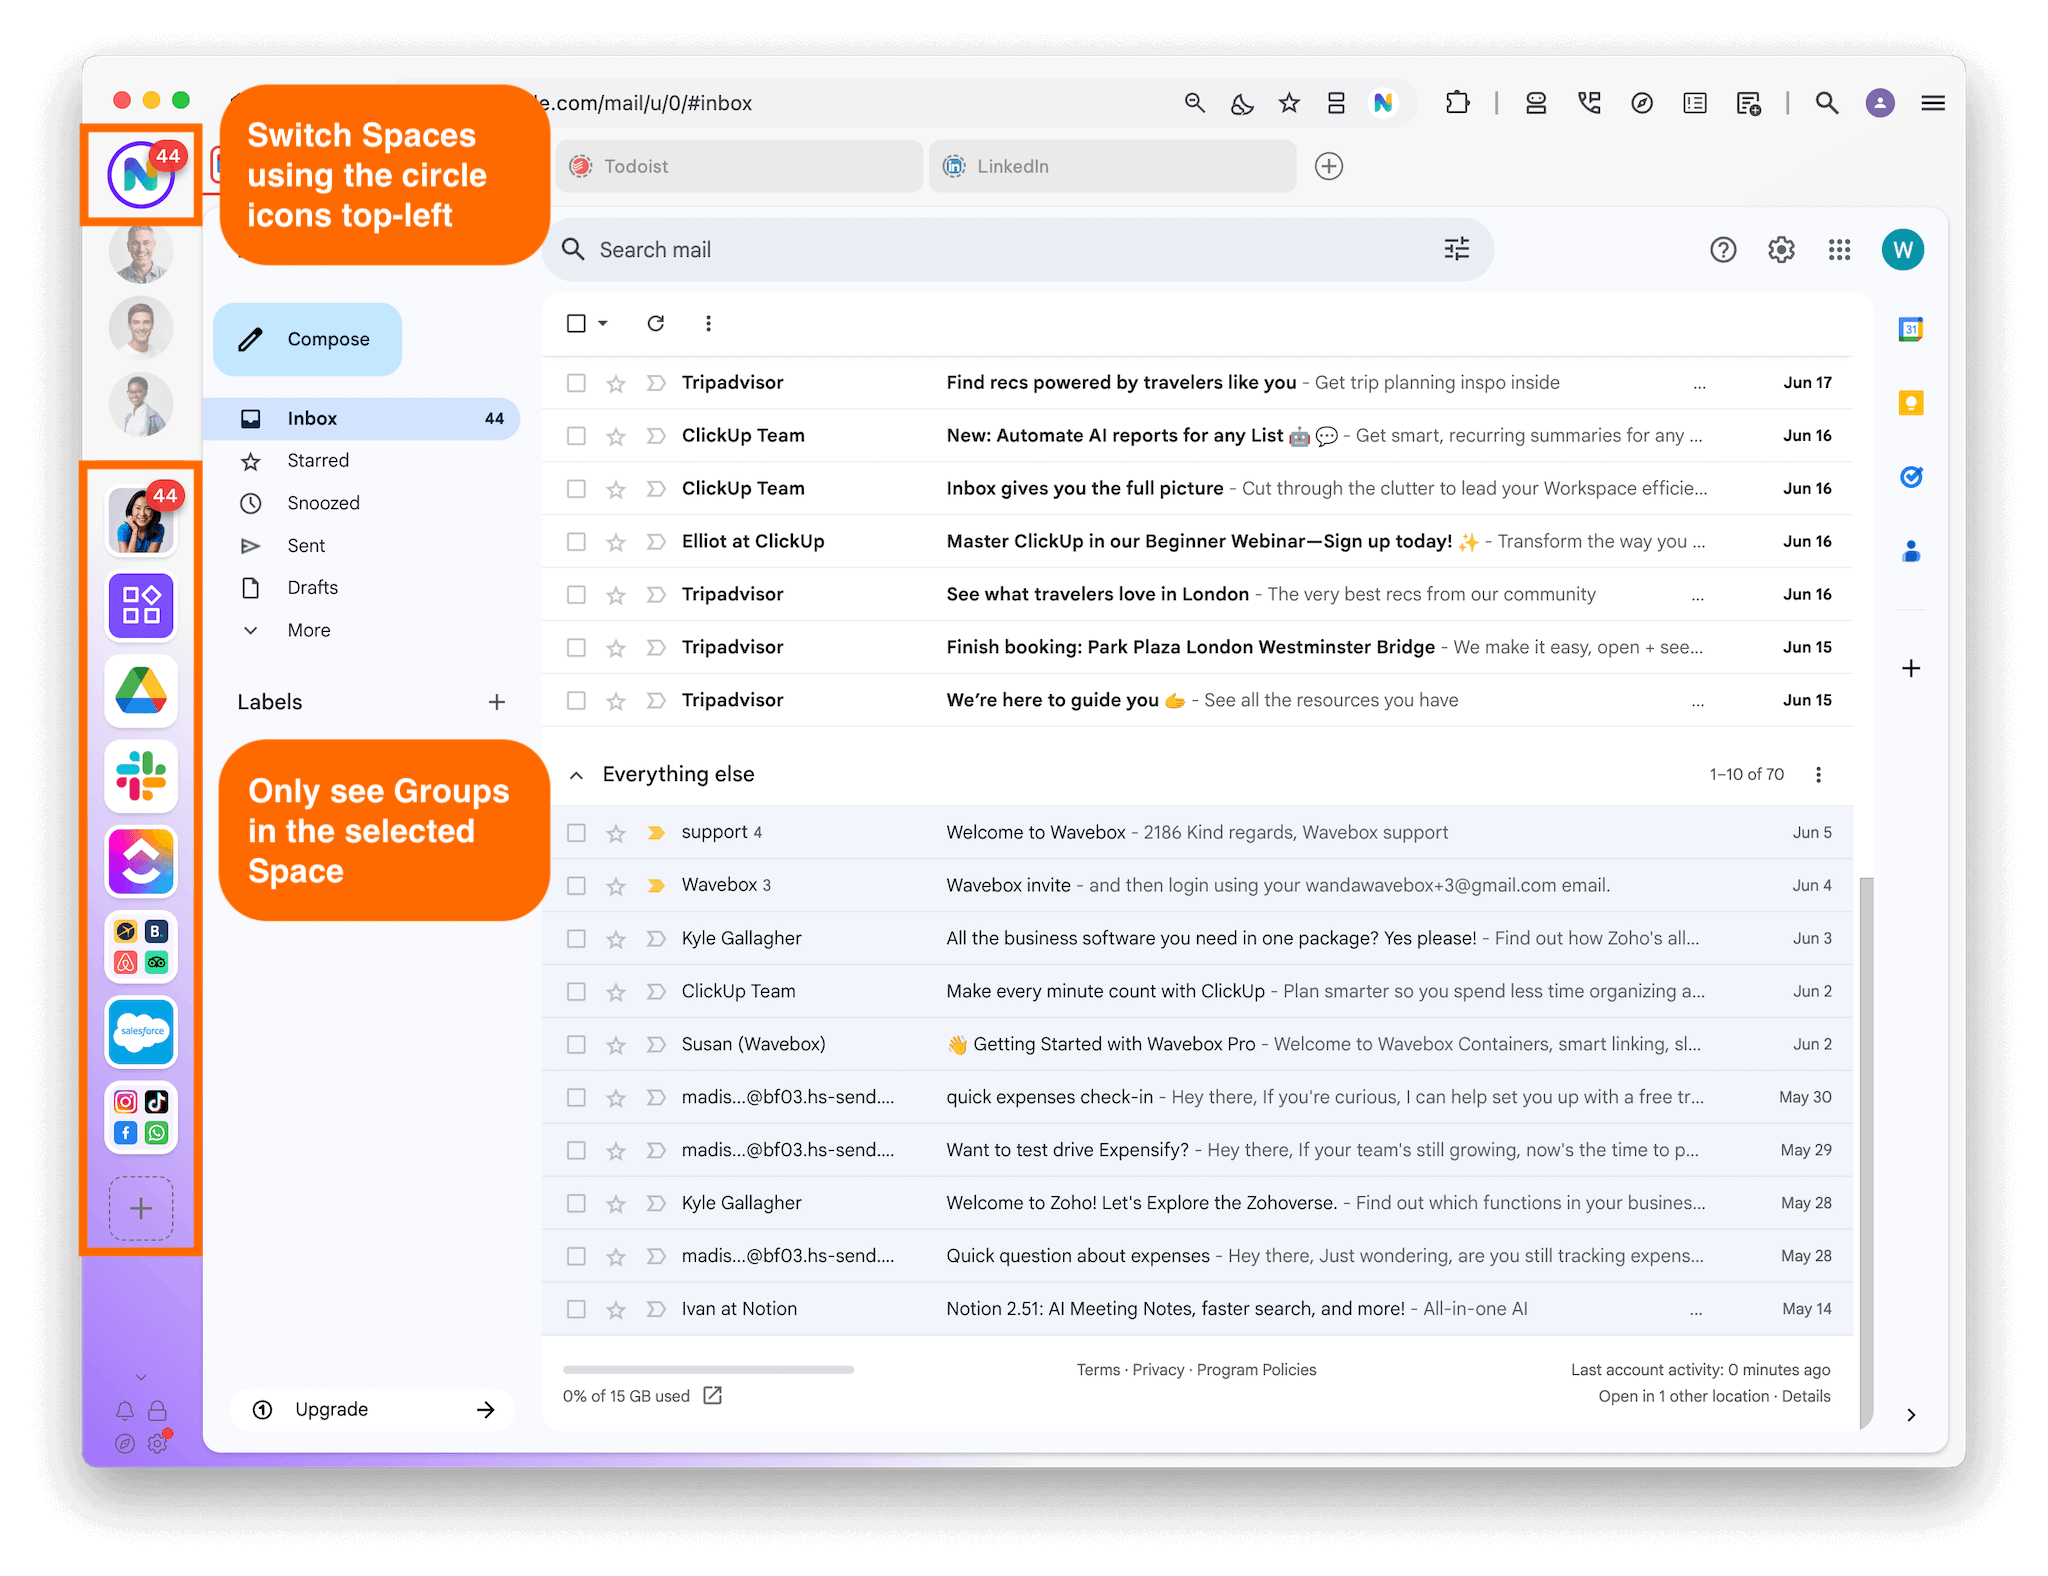Screen dimensions: 2048x1576
Task: Create new label with plus icon
Action: (x=496, y=702)
